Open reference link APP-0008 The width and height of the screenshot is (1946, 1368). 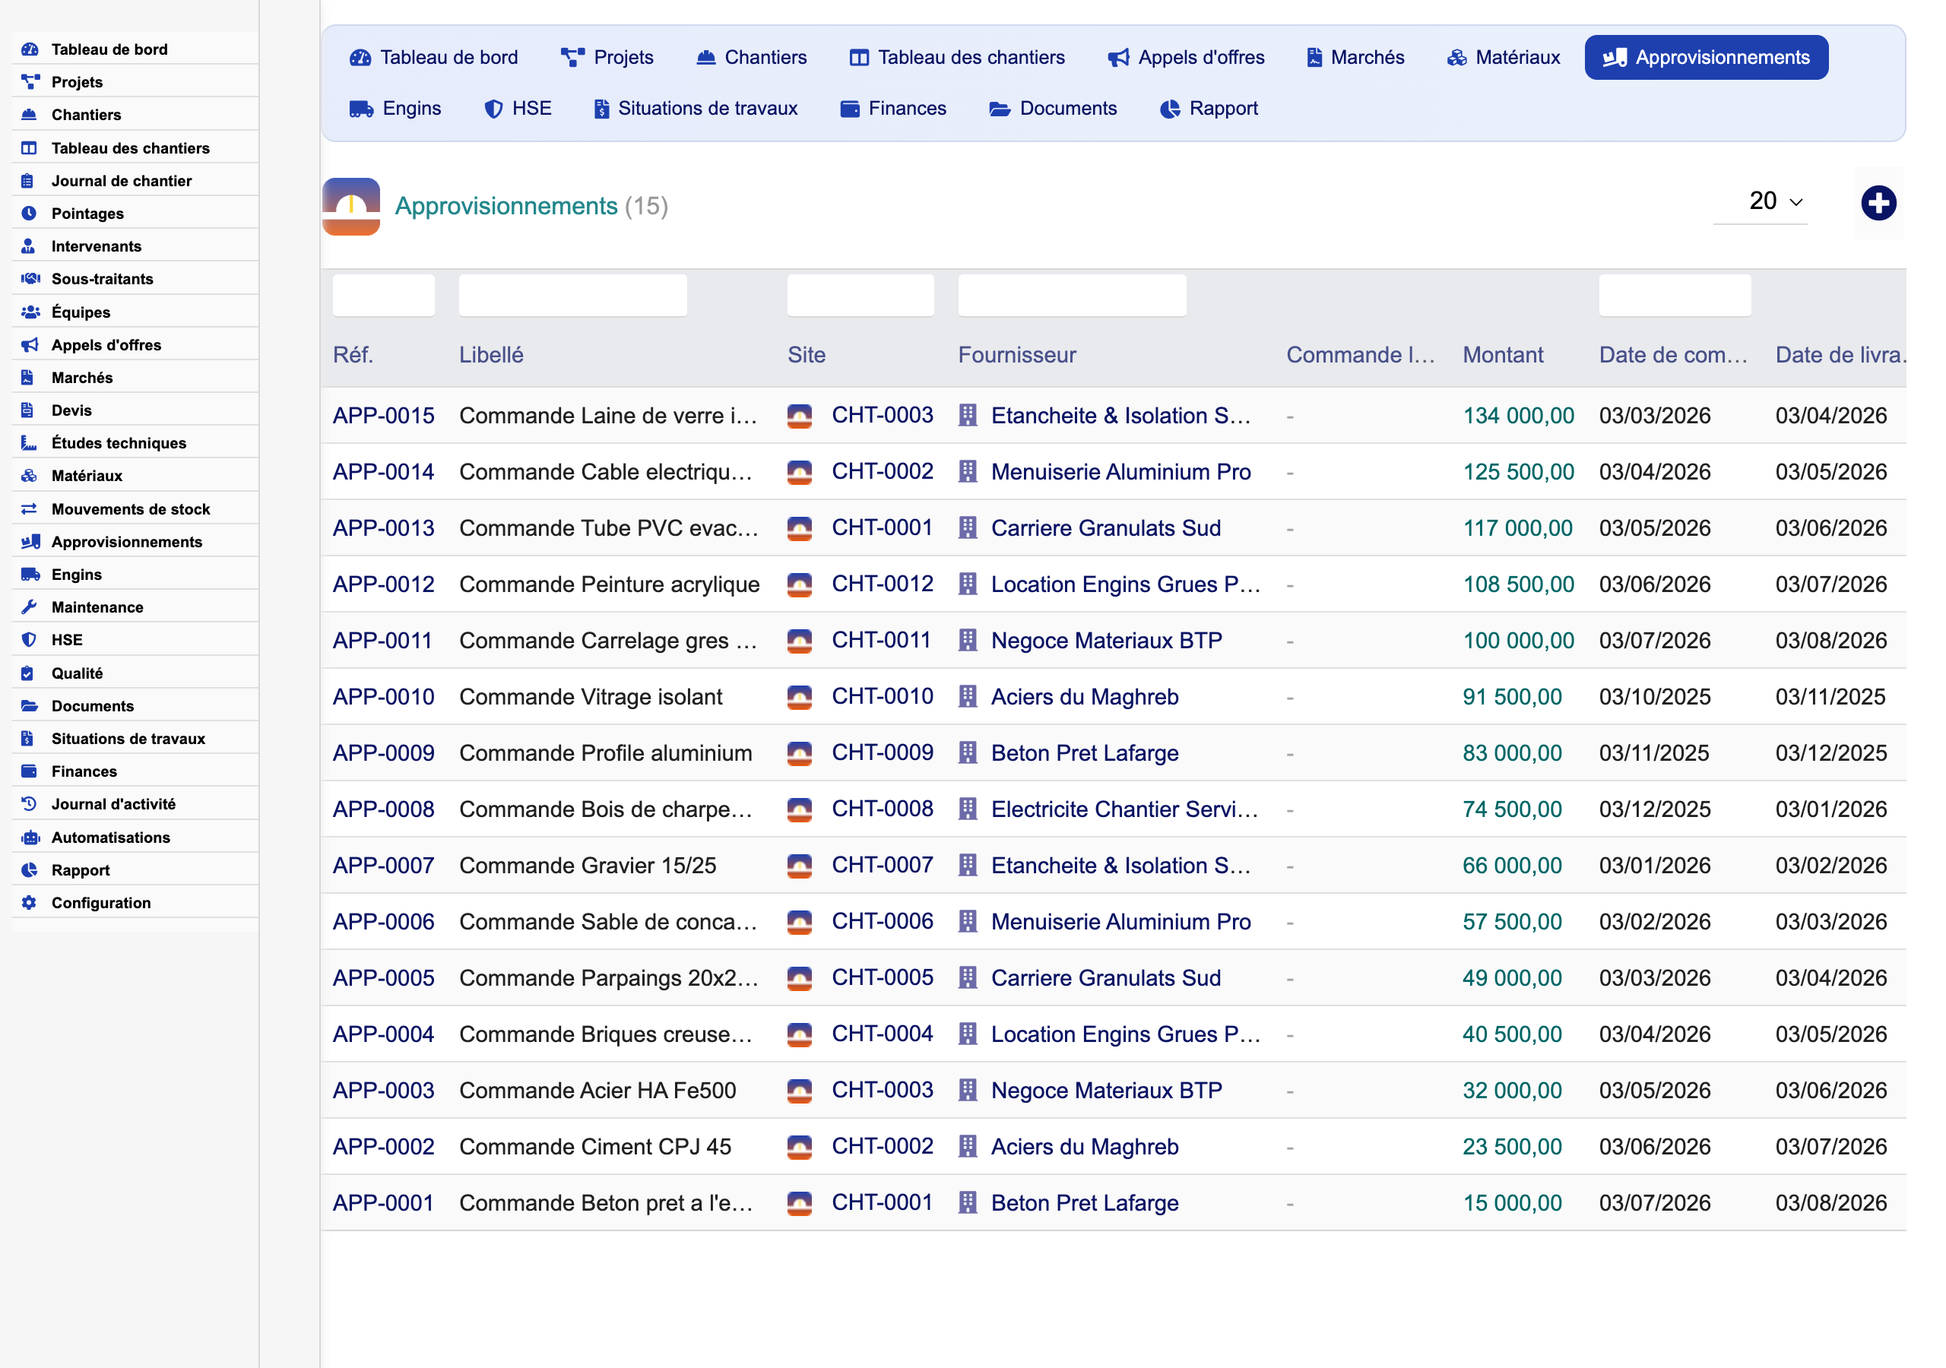click(x=384, y=809)
